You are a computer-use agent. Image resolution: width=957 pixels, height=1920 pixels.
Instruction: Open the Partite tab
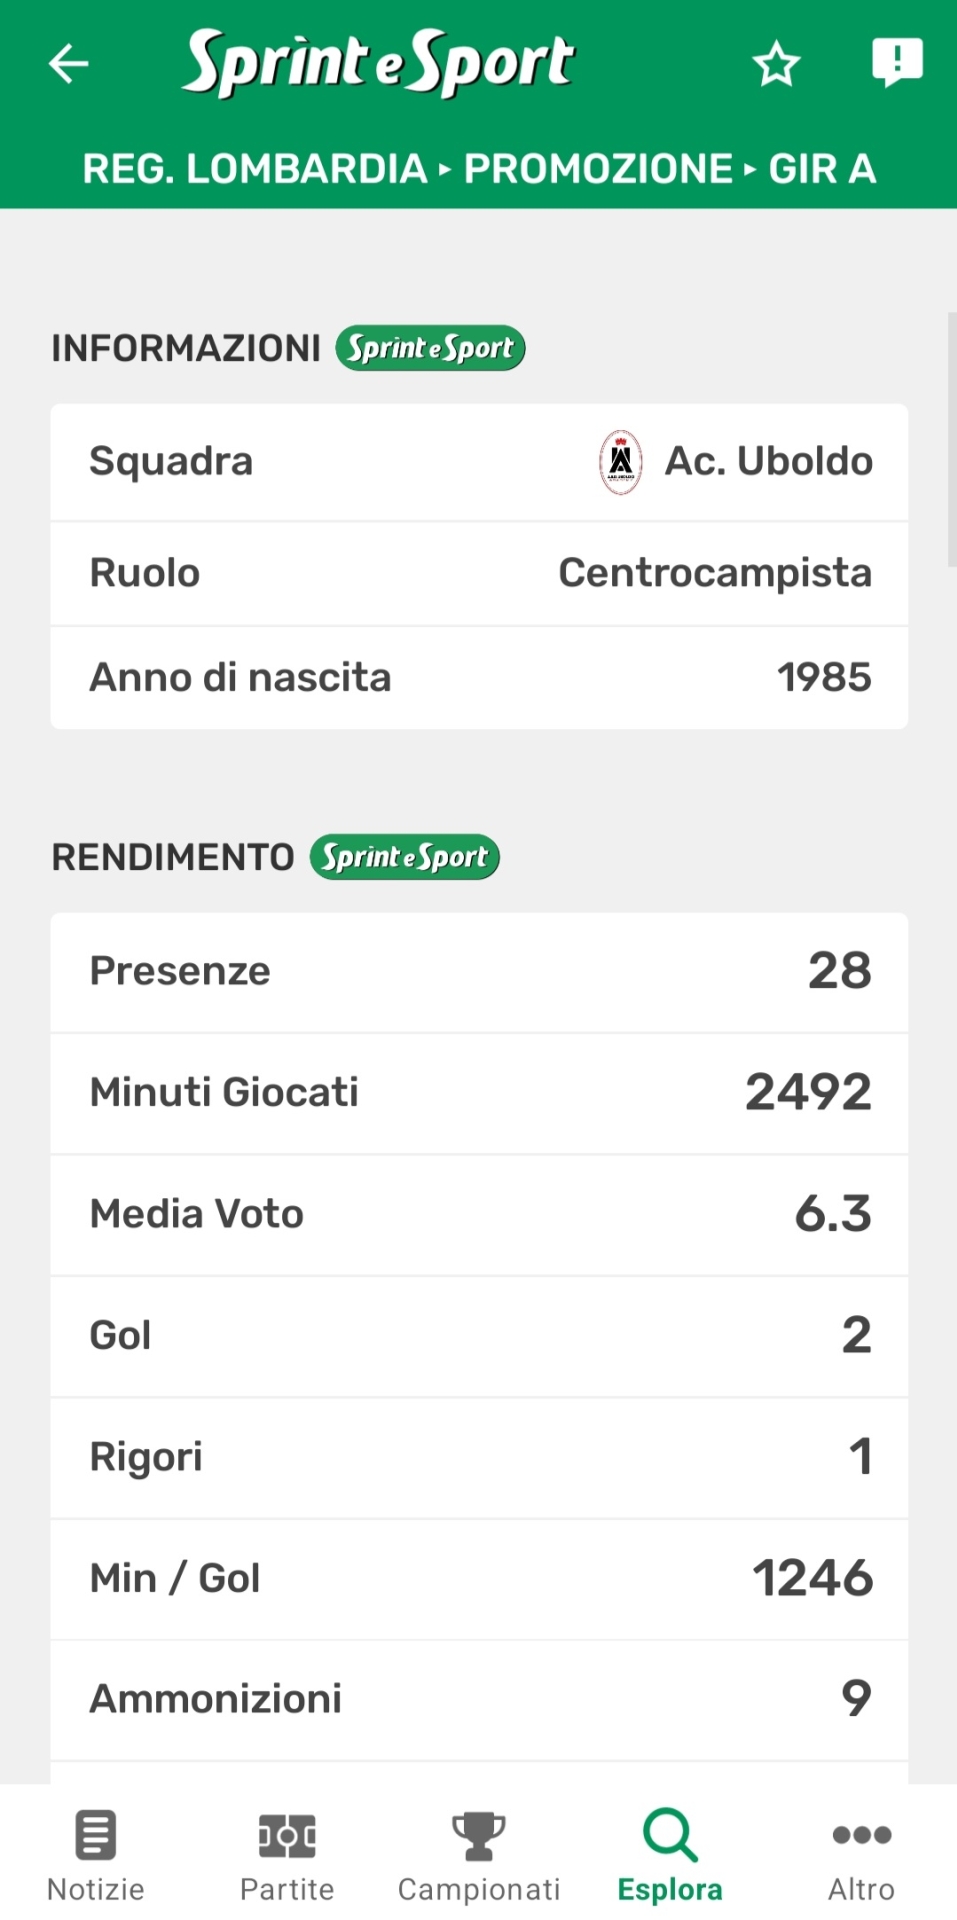click(x=287, y=1855)
